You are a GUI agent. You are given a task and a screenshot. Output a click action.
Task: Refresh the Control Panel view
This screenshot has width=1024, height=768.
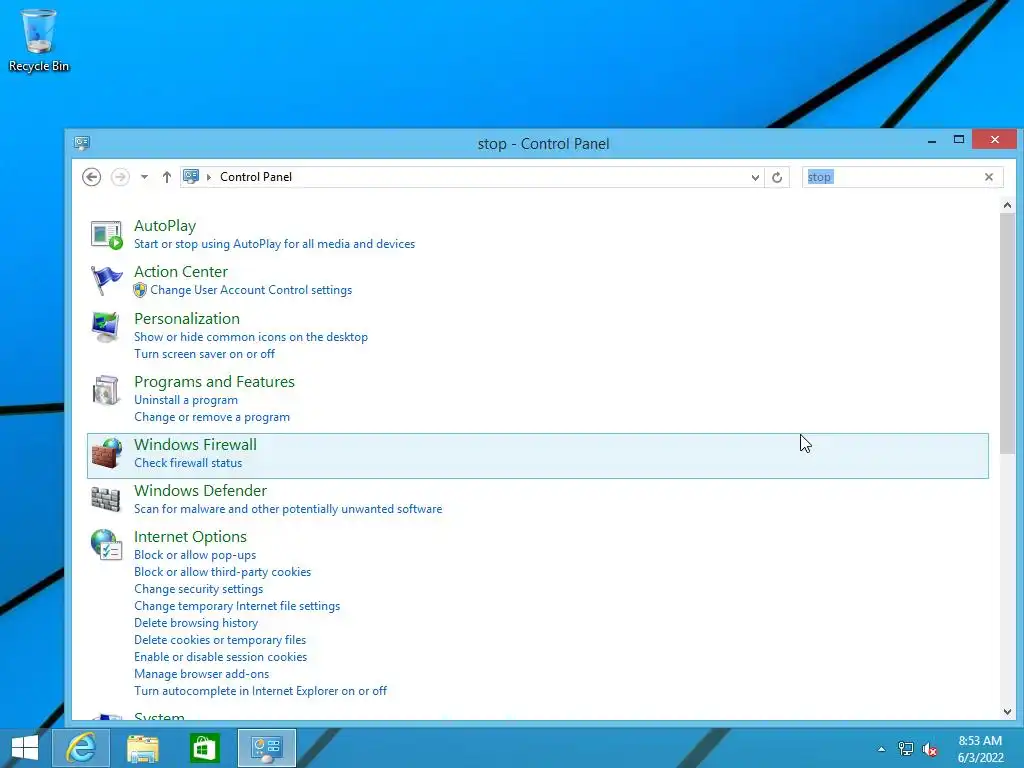click(777, 177)
